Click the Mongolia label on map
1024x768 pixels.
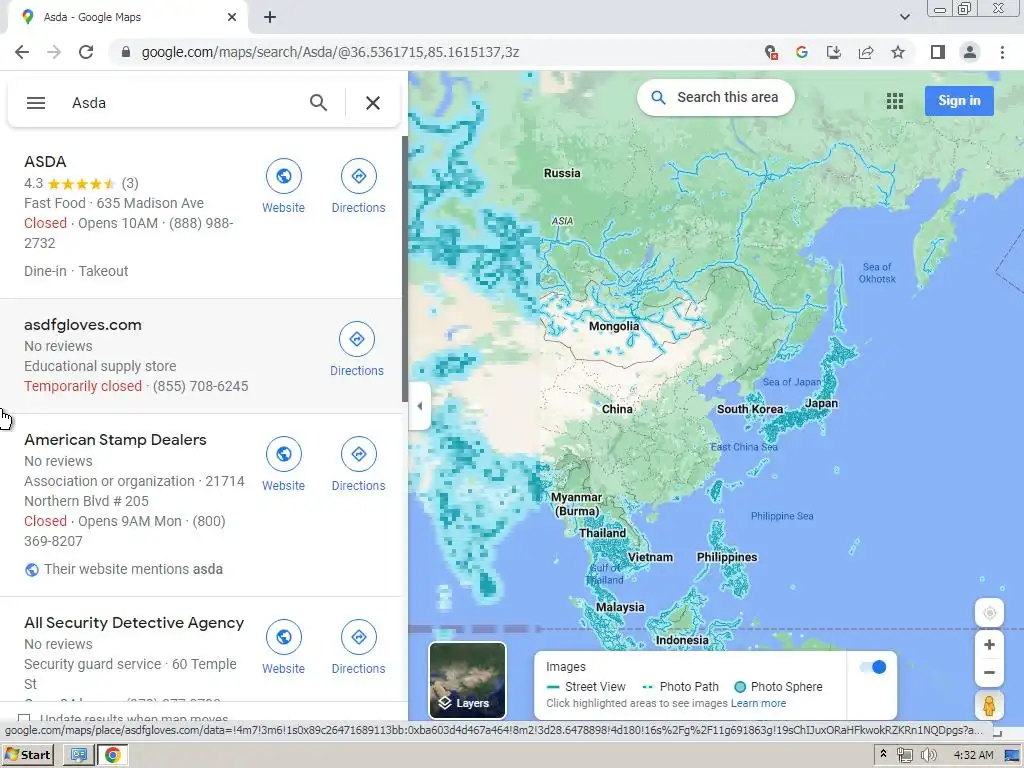614,326
